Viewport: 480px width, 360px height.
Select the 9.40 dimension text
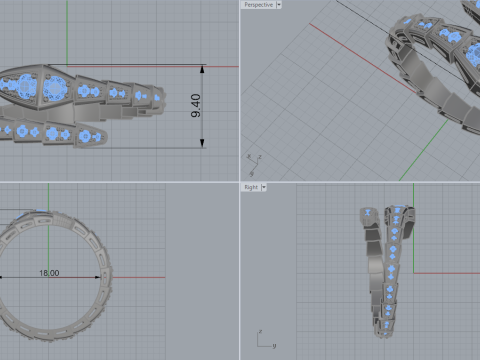196,106
